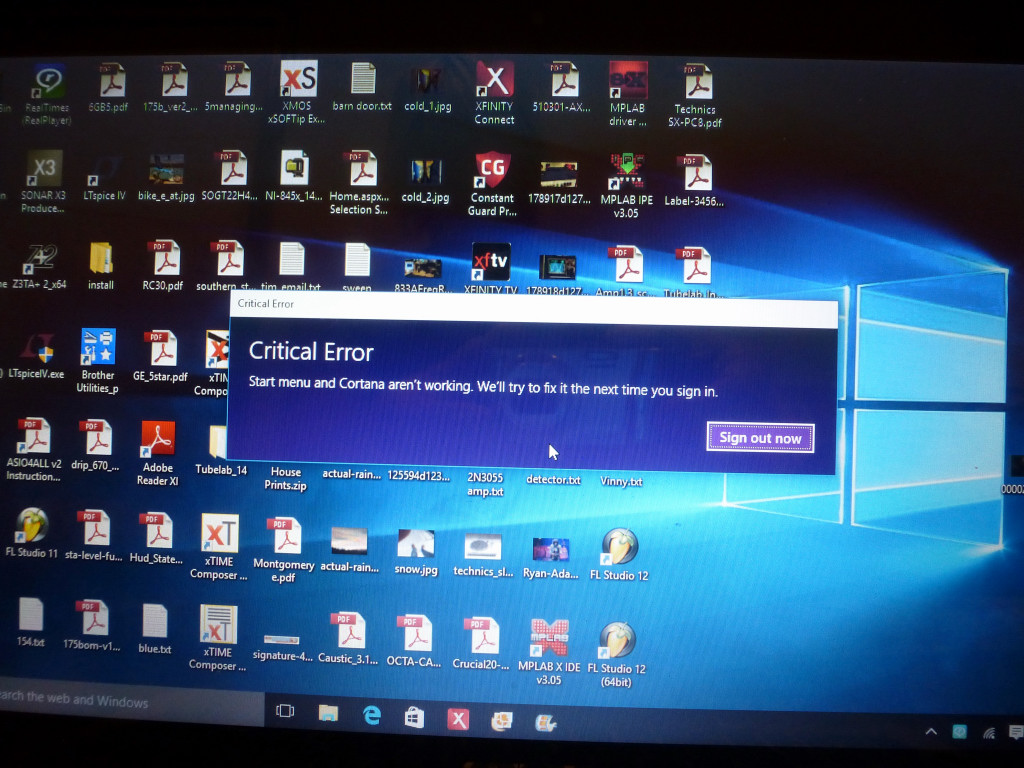The image size is (1024, 768).
Task: Open the RC30.pdf file
Action: pos(163,266)
